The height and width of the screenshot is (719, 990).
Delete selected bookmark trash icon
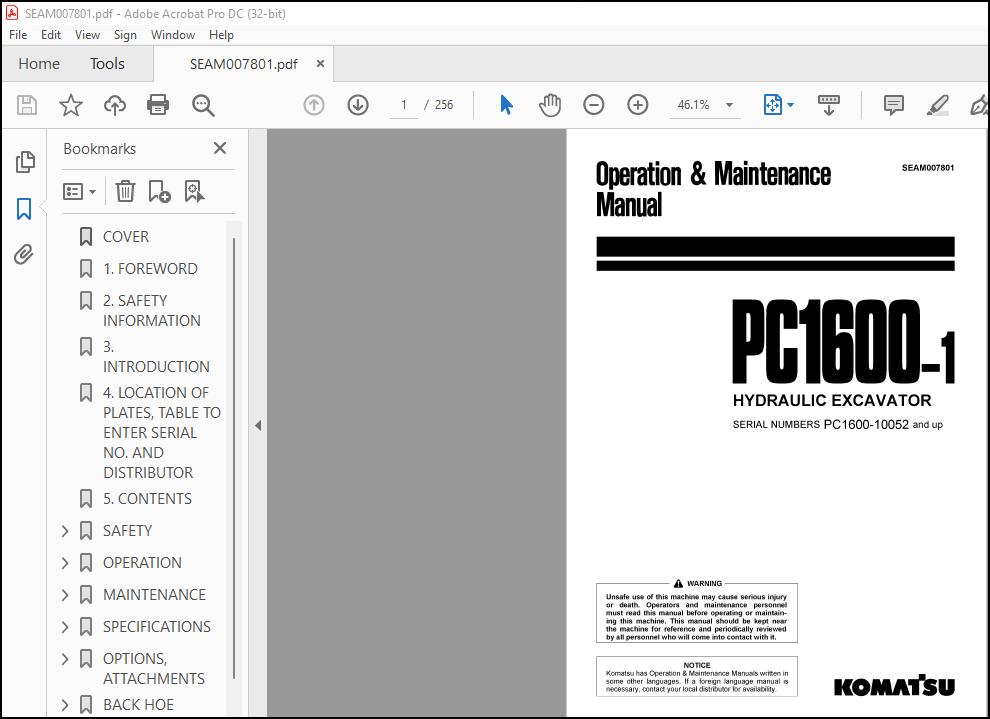126,191
